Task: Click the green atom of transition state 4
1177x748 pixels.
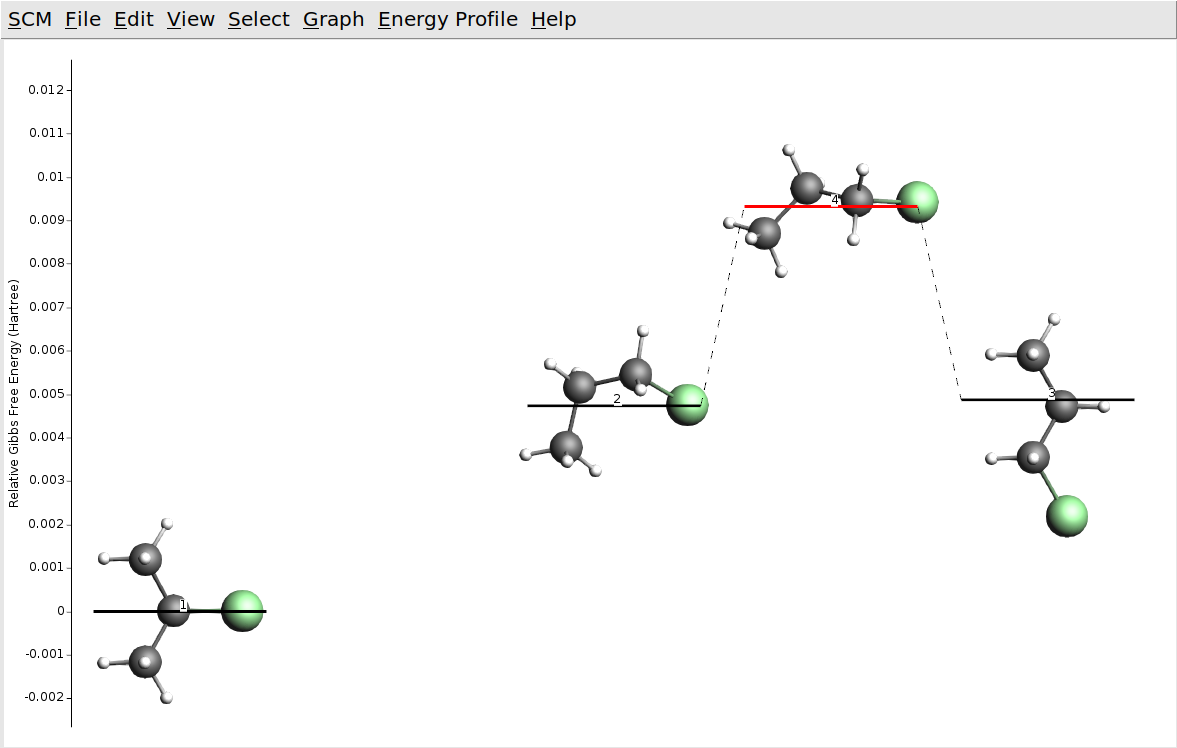Action: (917, 201)
